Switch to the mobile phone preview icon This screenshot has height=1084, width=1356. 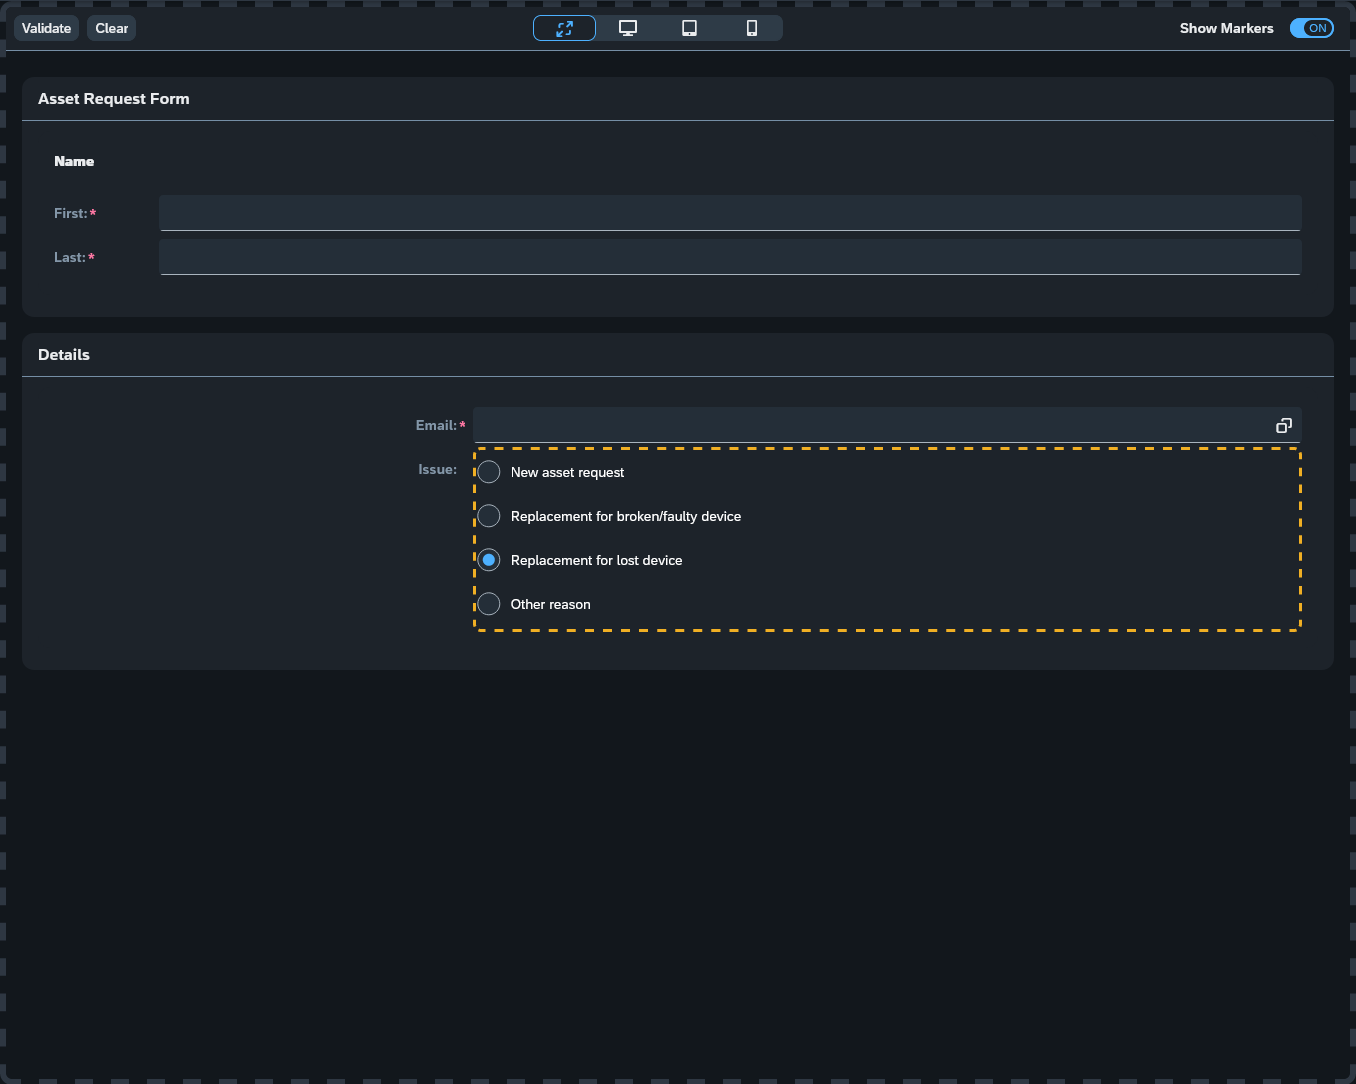coord(751,27)
